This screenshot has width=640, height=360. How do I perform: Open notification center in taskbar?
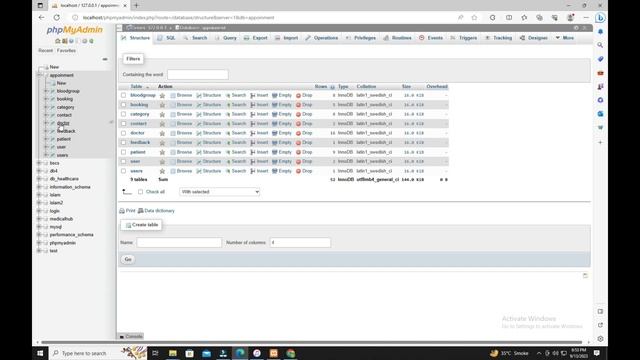coord(597,353)
